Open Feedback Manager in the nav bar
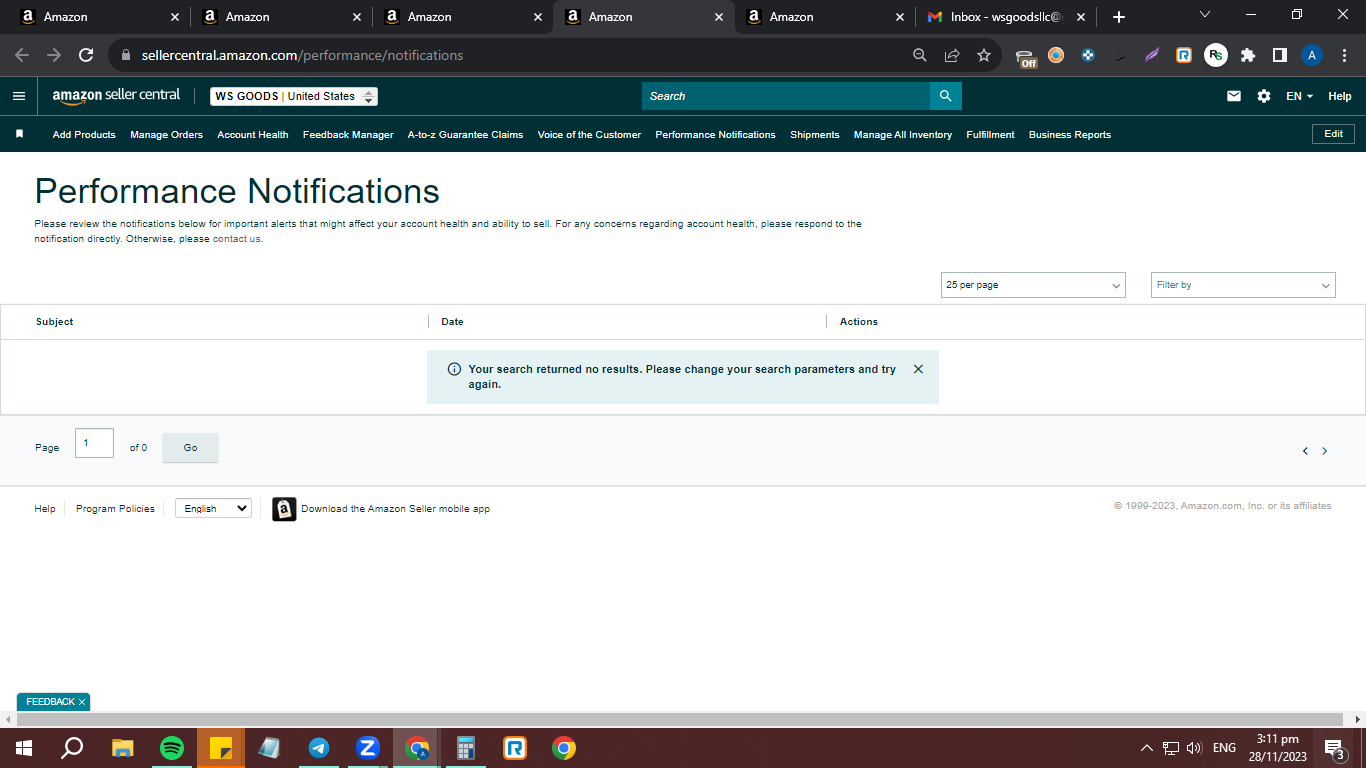Image resolution: width=1366 pixels, height=768 pixels. click(x=348, y=134)
